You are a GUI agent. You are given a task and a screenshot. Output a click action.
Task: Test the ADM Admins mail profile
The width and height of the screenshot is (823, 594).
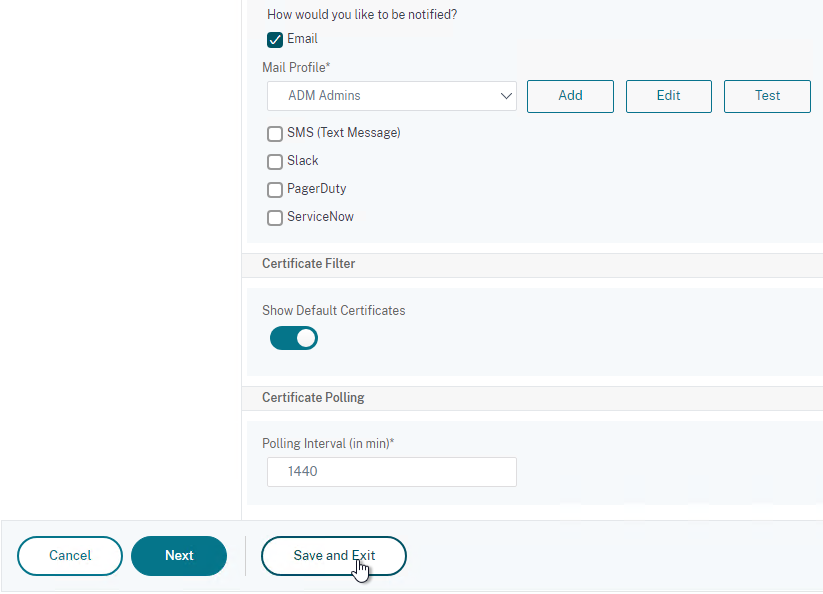point(767,96)
